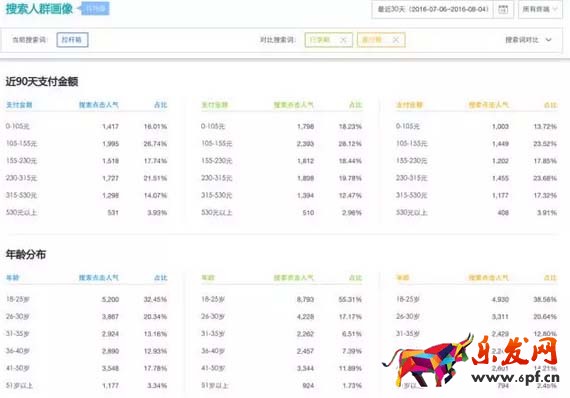Screen dimensions: 570x398
Task: Click the percentage 28.12%
Action: click(350, 144)
